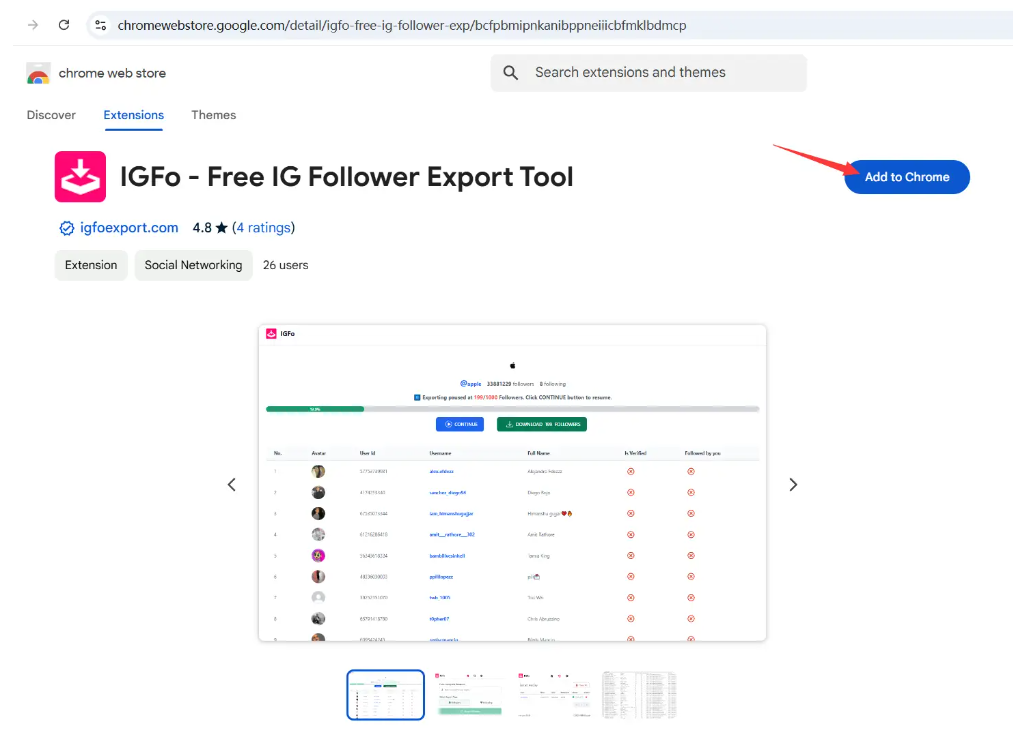The image size is (1013, 753).
Task: Select the second screenshot thumbnail
Action: [x=469, y=695]
